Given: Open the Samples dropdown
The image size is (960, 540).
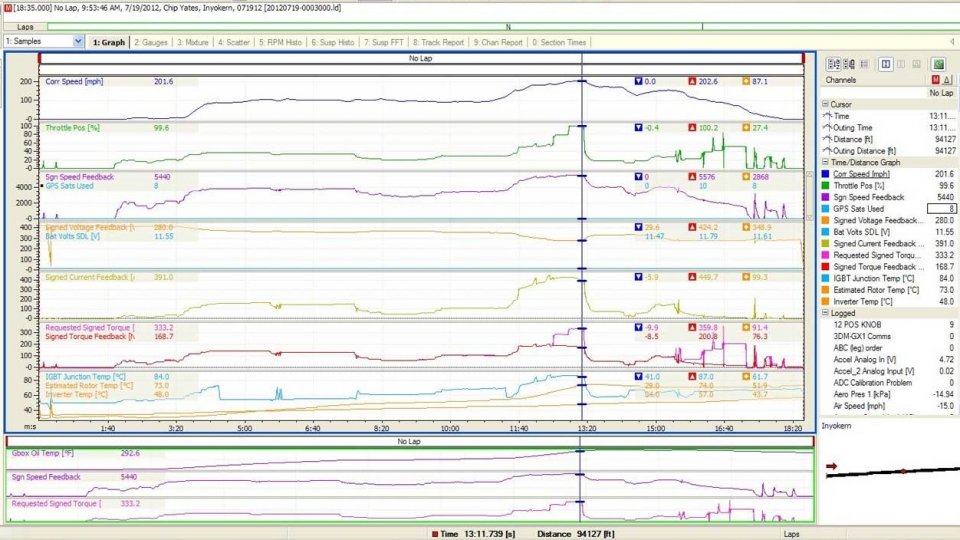Looking at the screenshot, I should 78,42.
